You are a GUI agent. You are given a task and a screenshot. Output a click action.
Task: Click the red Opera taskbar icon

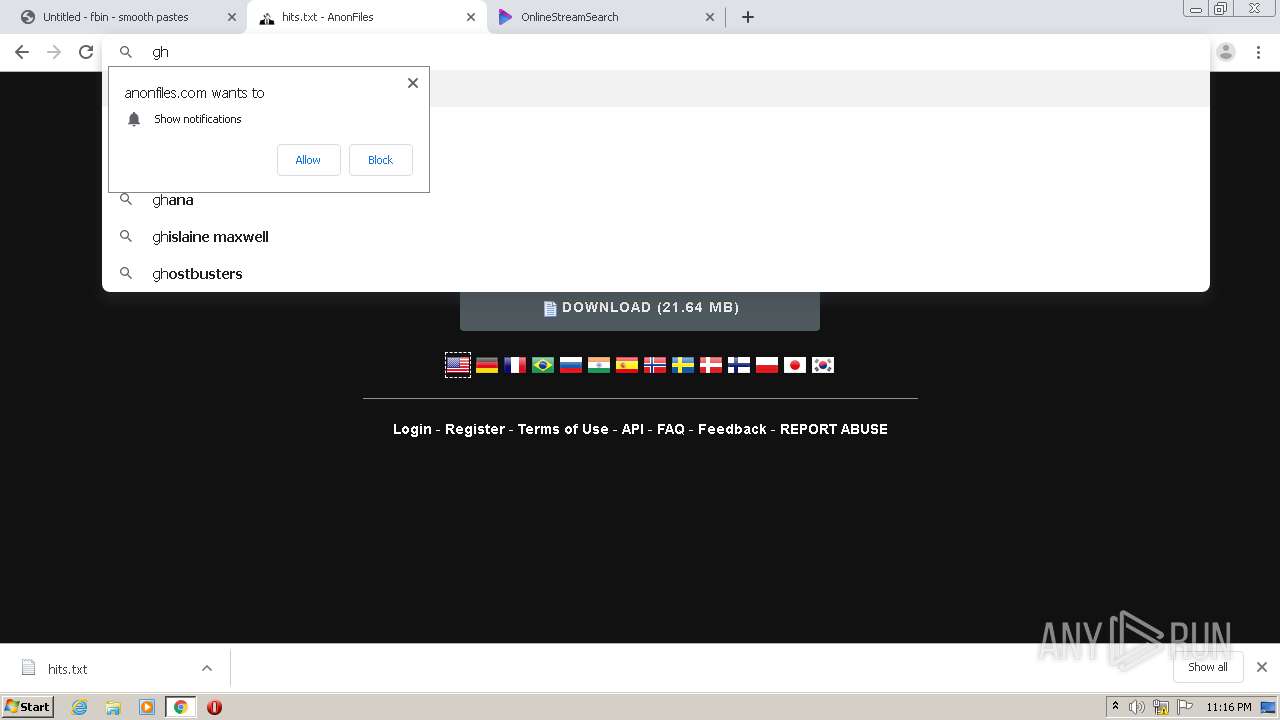point(214,707)
